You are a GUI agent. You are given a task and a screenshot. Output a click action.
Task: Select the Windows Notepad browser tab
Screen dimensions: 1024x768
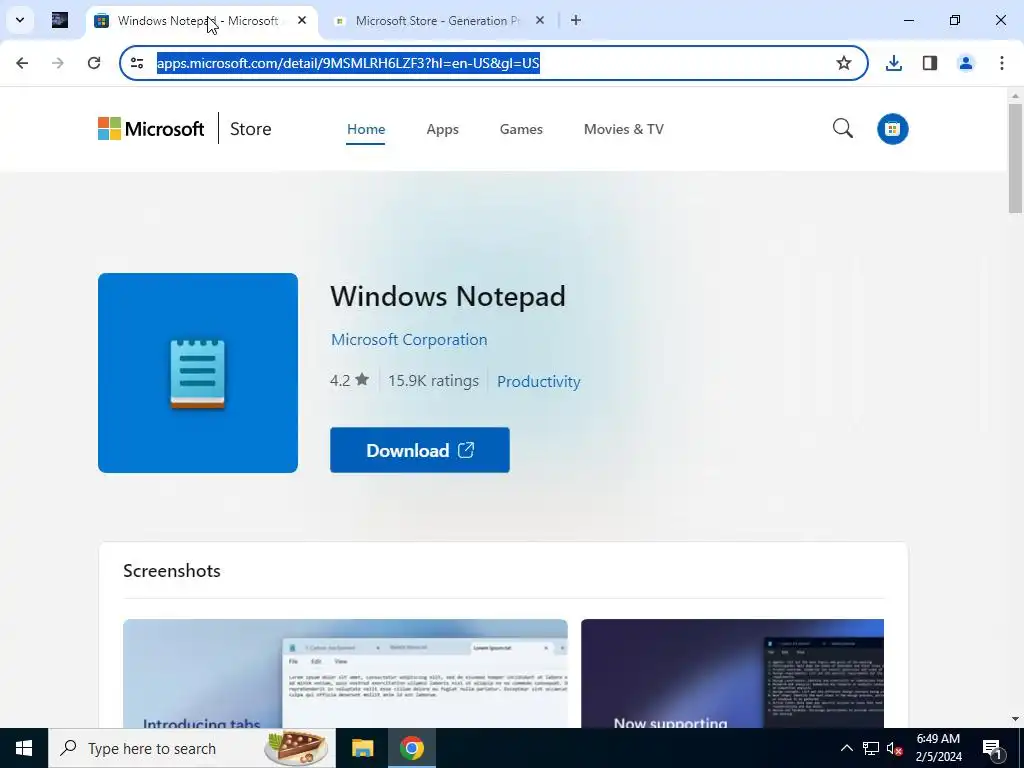tap(201, 21)
